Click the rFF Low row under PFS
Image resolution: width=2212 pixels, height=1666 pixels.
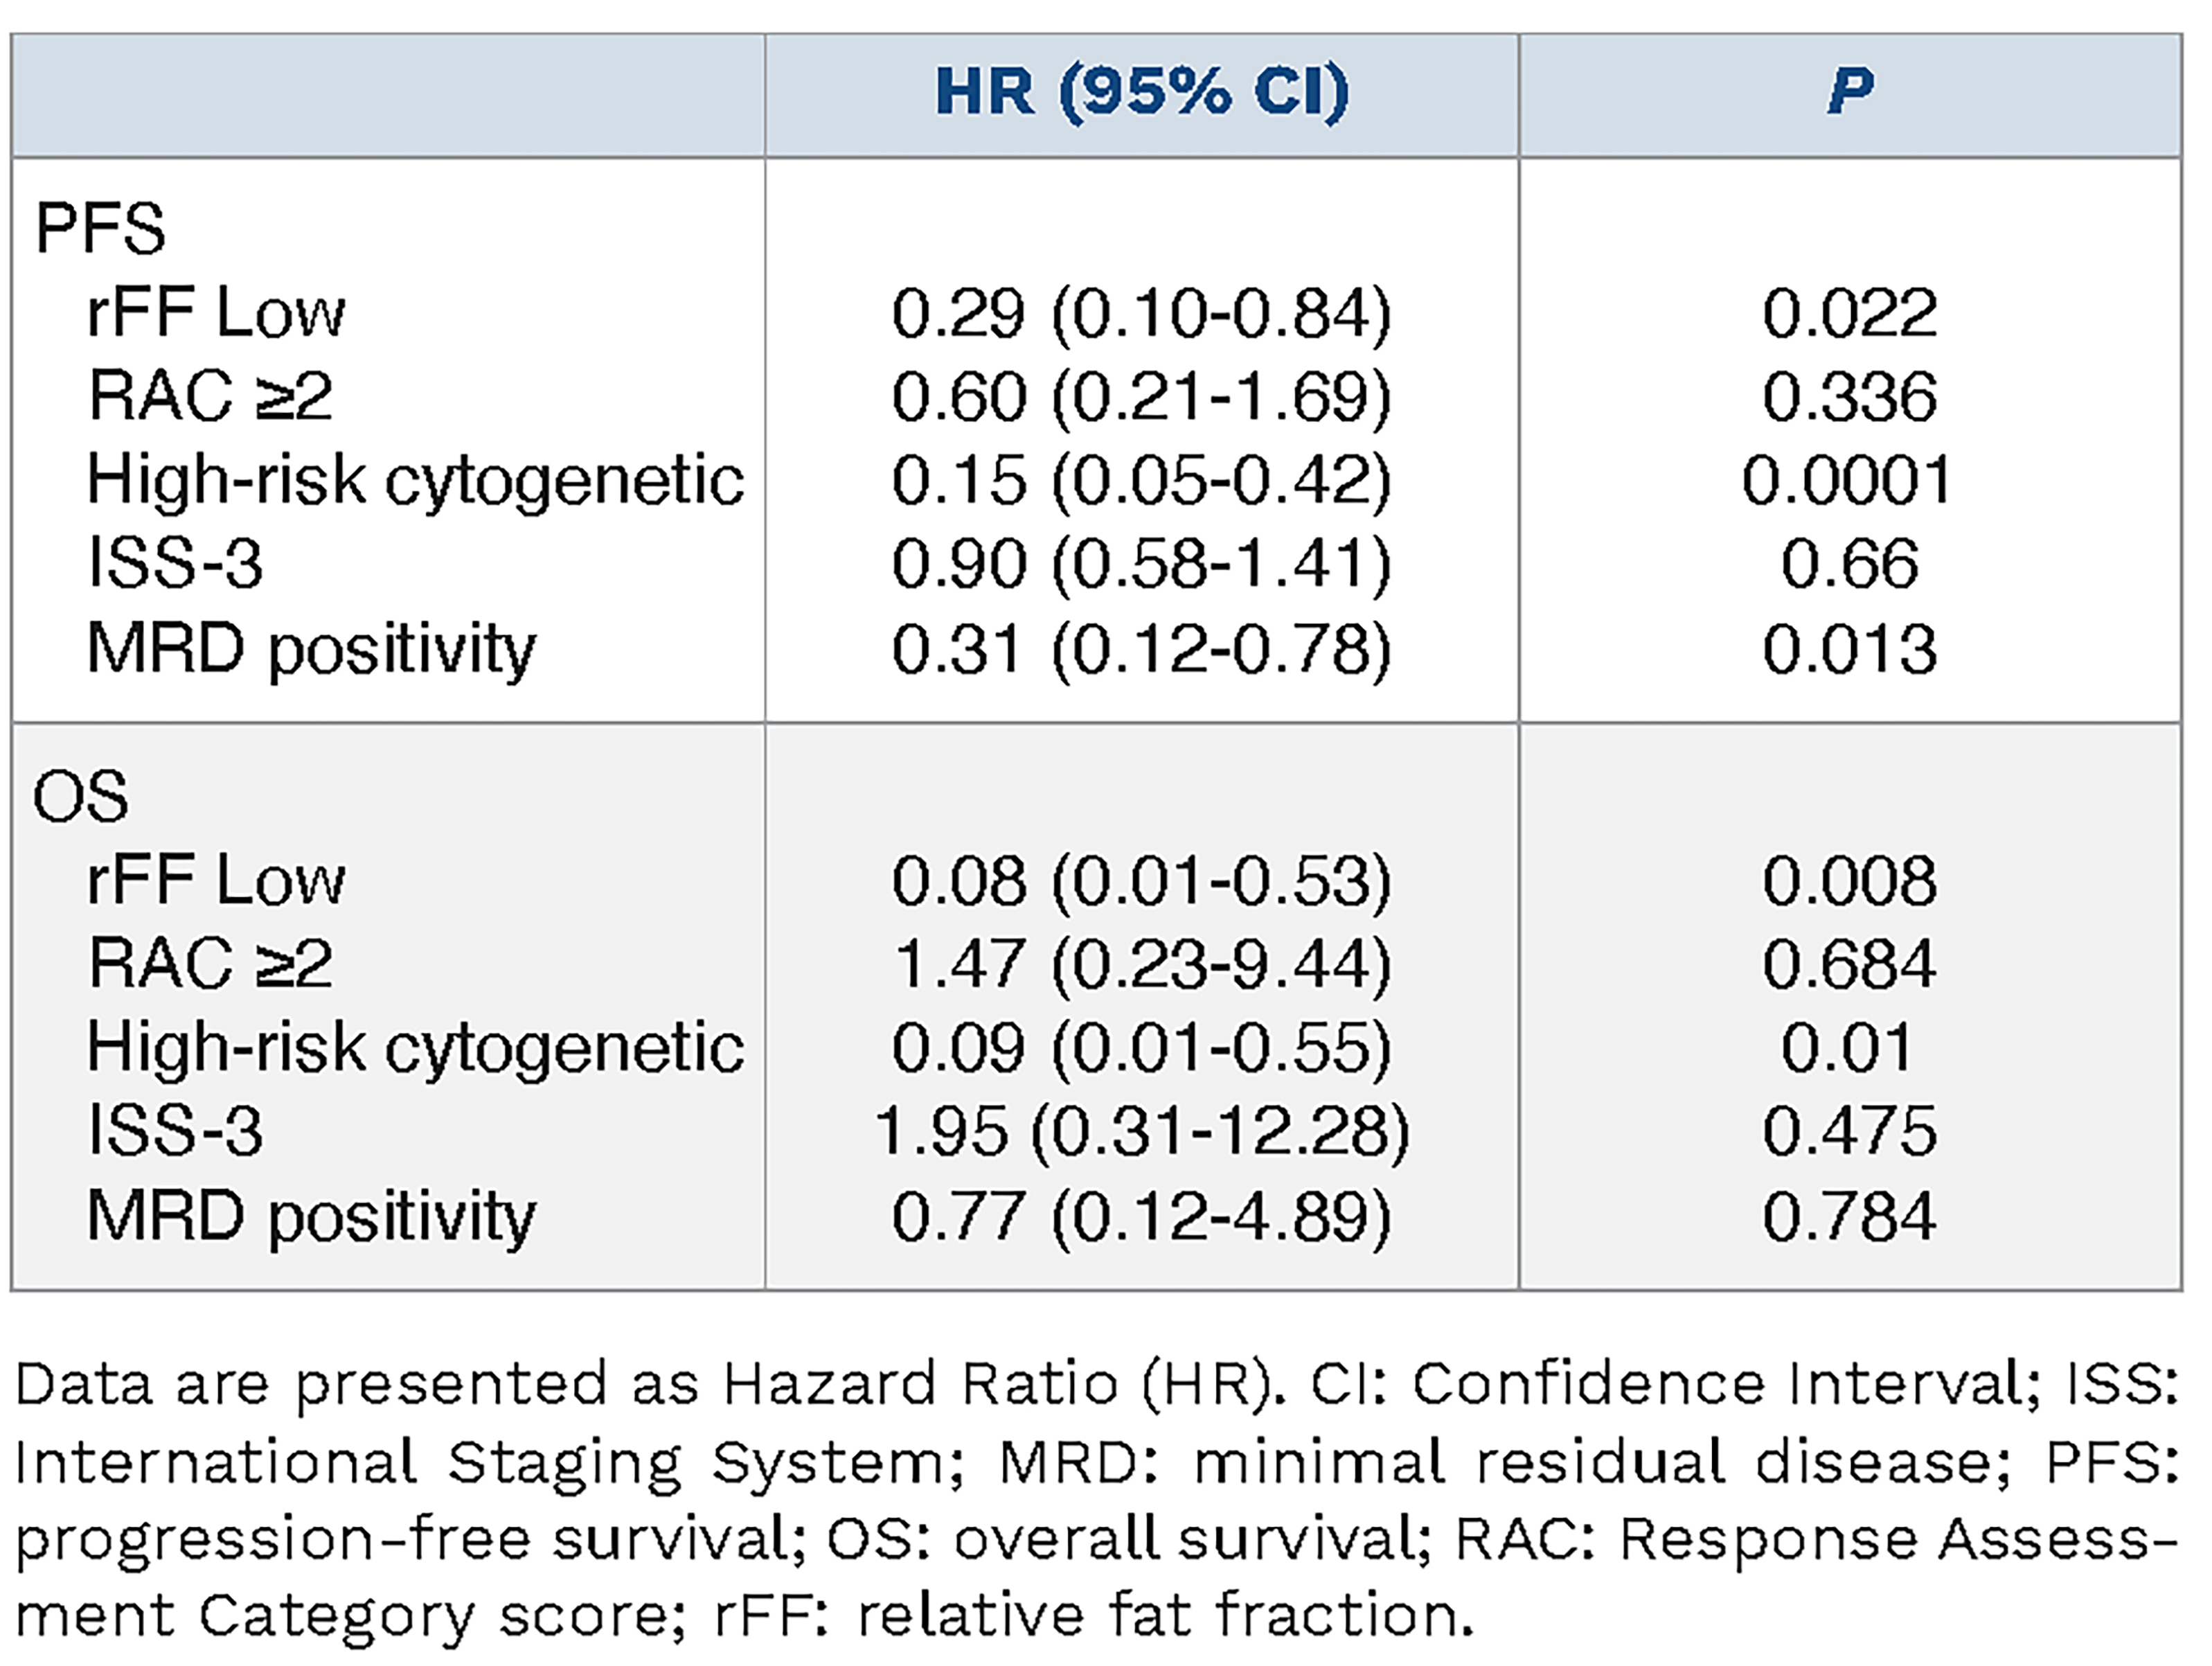[x=216, y=313]
